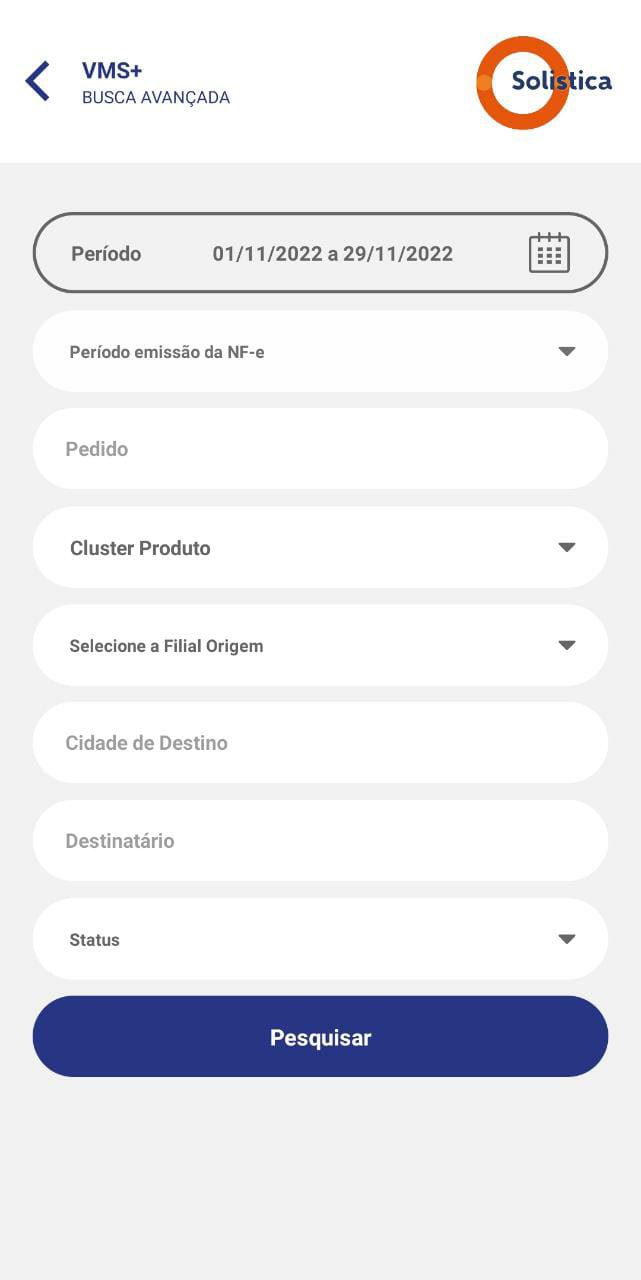Click the Período emissão da NF-e arrow
641x1280 pixels.
(x=567, y=351)
